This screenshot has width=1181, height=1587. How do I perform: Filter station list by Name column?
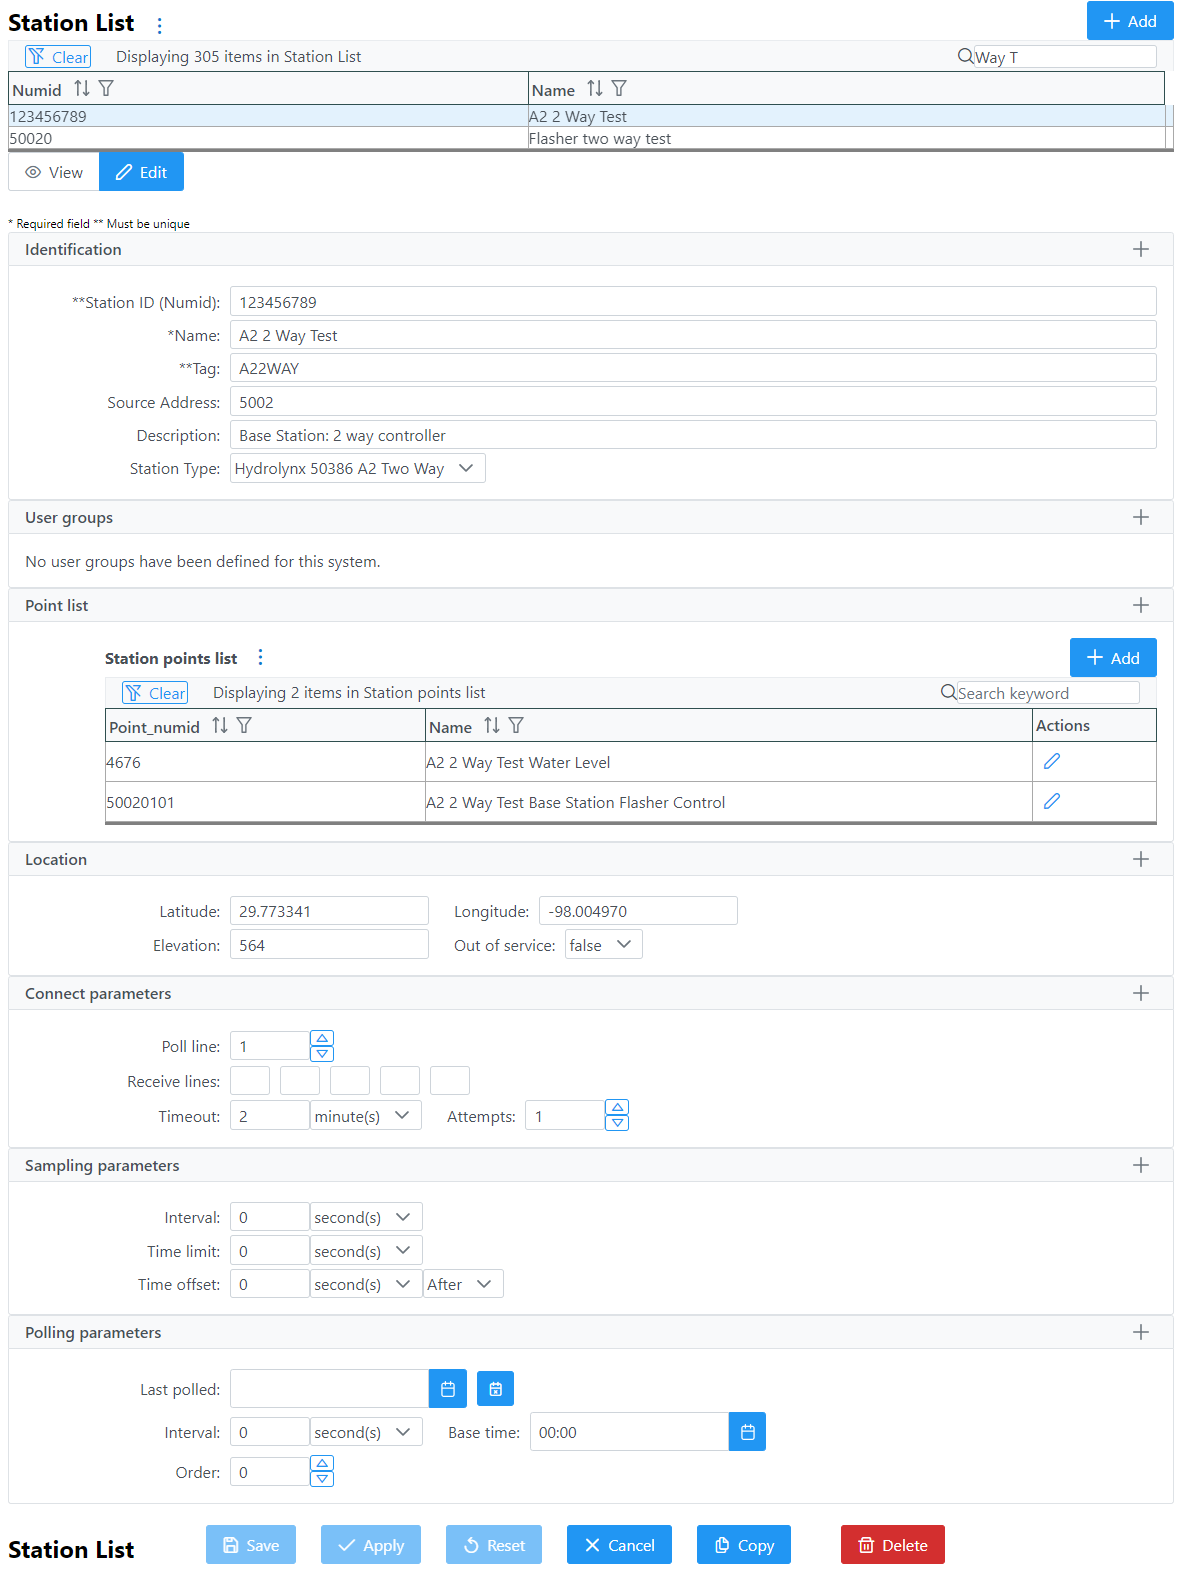point(619,89)
